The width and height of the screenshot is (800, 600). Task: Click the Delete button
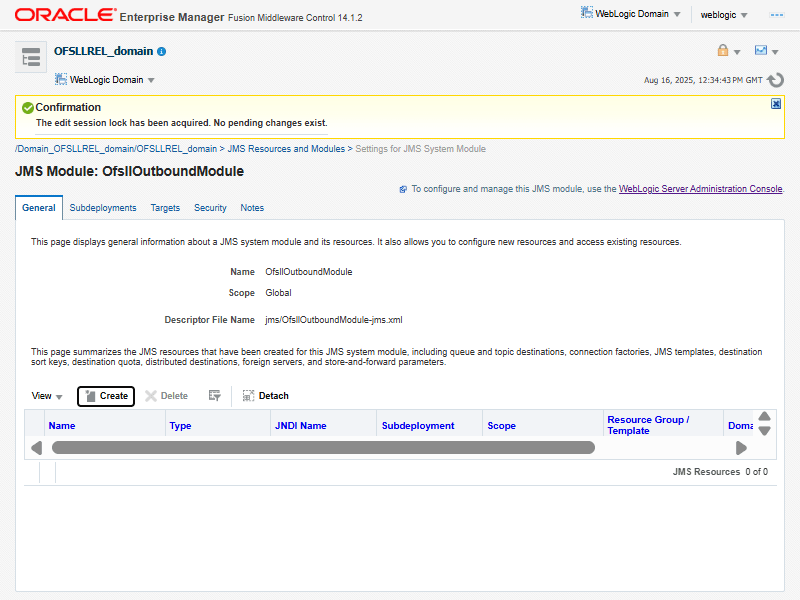pyautogui.click(x=166, y=396)
